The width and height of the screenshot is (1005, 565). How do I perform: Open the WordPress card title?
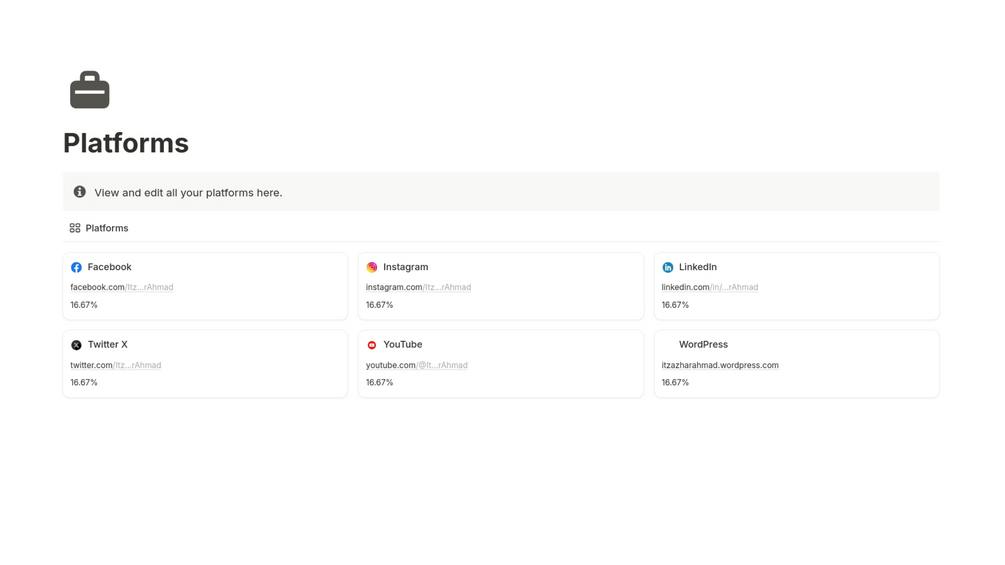tap(703, 344)
